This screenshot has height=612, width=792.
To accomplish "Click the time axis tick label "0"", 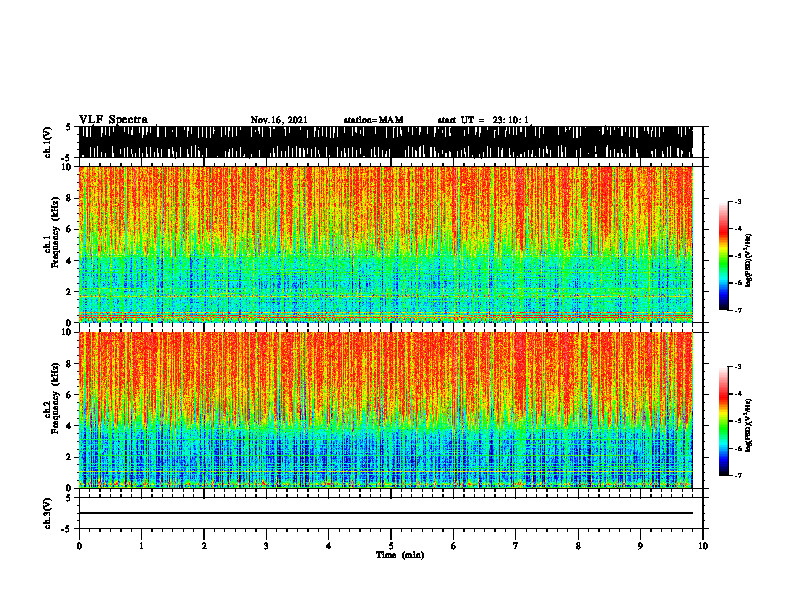I will tap(79, 546).
